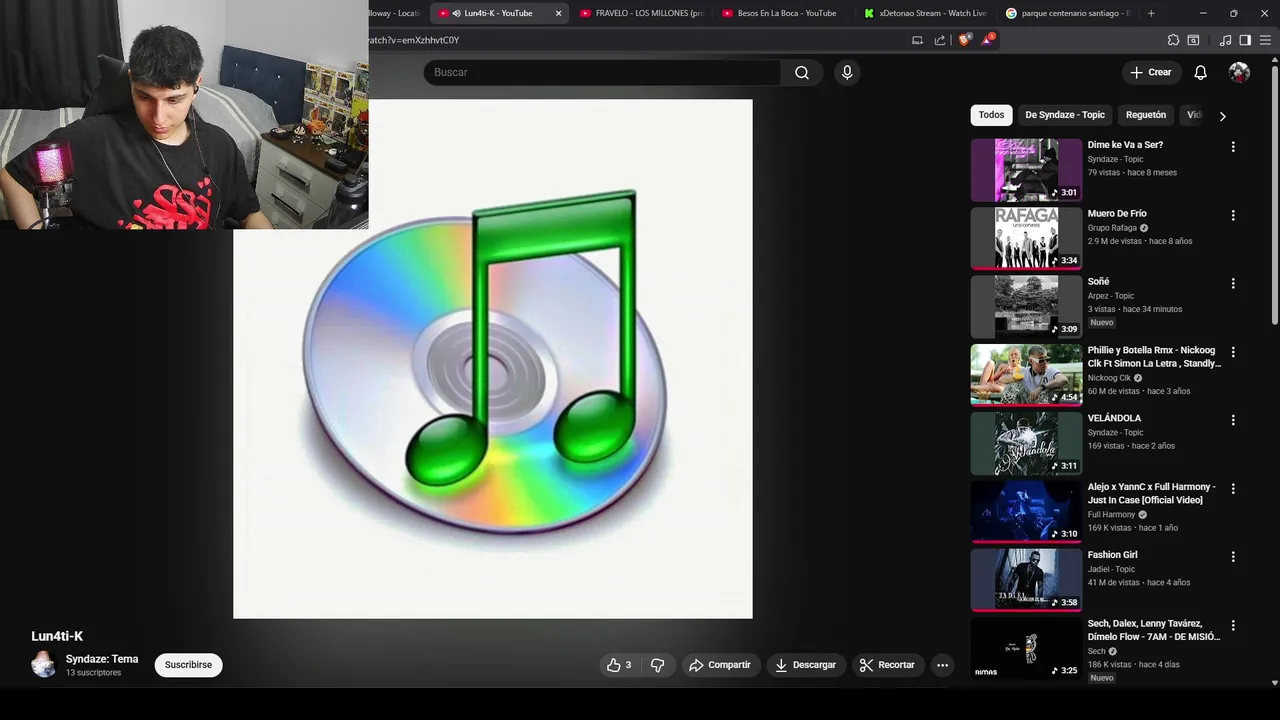Screen dimensions: 1280x720
Task: Select the 'Reguetón' filter chip
Action: 1146,115
